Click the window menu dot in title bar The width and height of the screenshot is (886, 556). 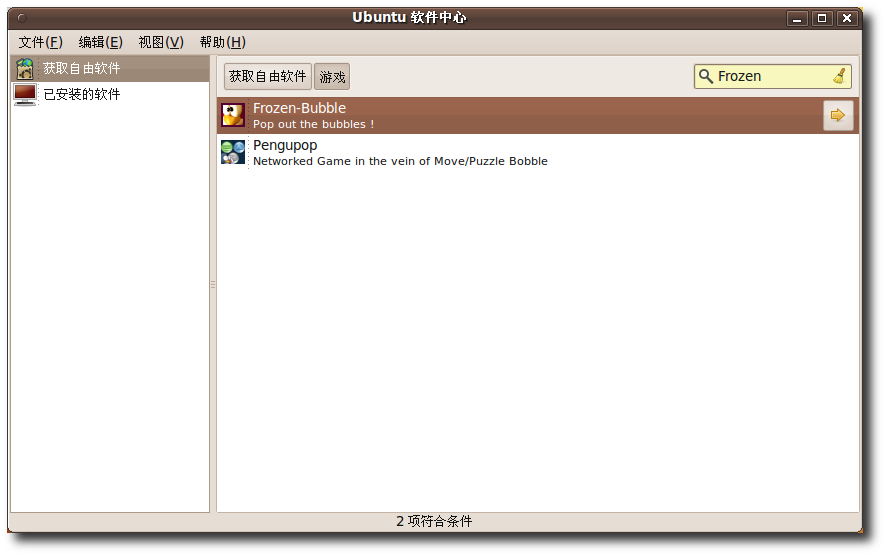(22, 18)
